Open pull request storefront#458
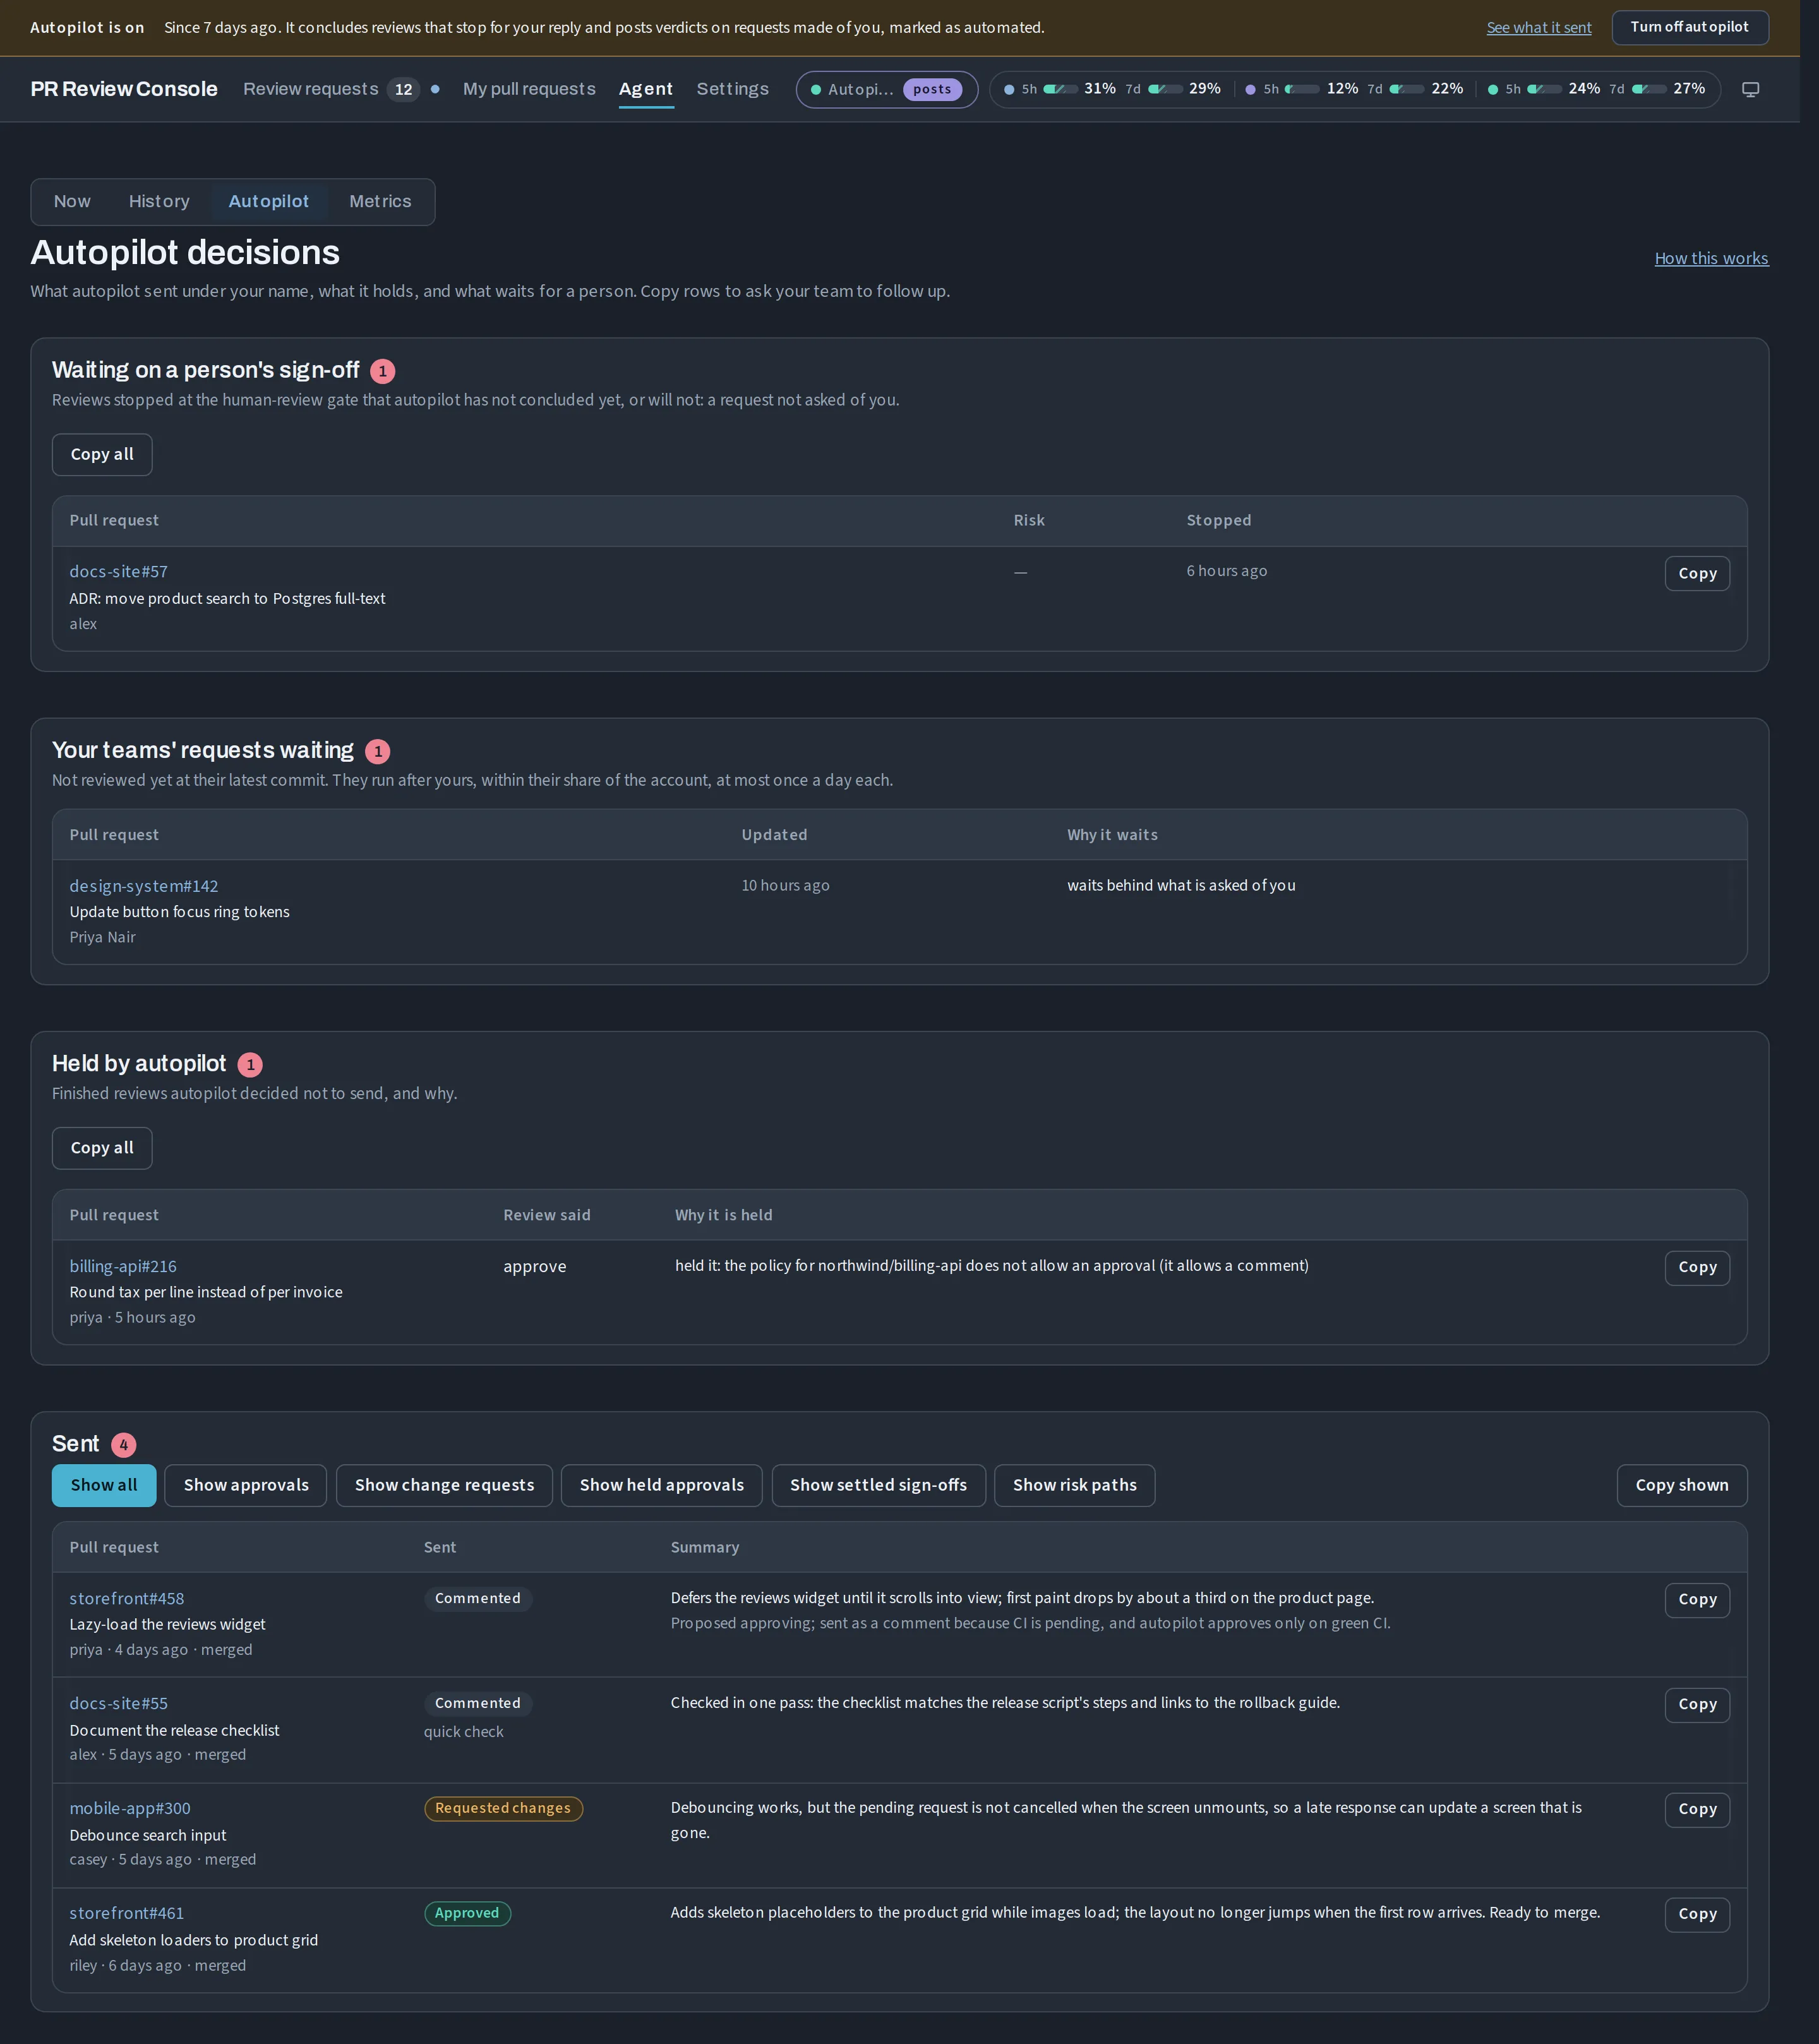The height and width of the screenshot is (2044, 1819). (126, 1598)
